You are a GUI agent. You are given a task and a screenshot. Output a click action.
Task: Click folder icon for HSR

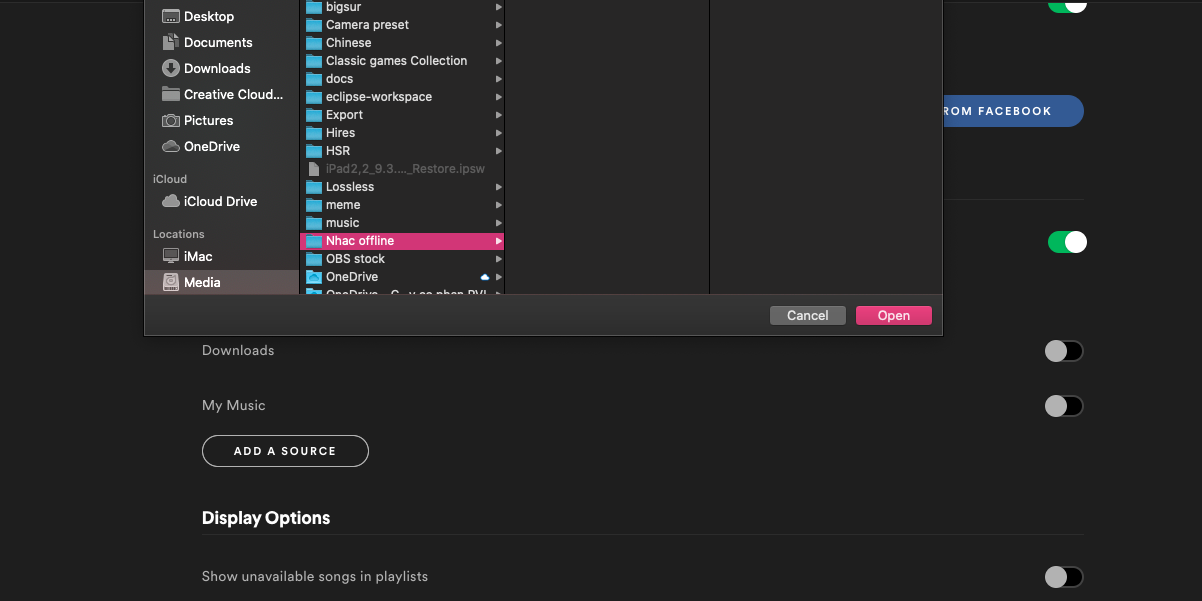tap(314, 151)
